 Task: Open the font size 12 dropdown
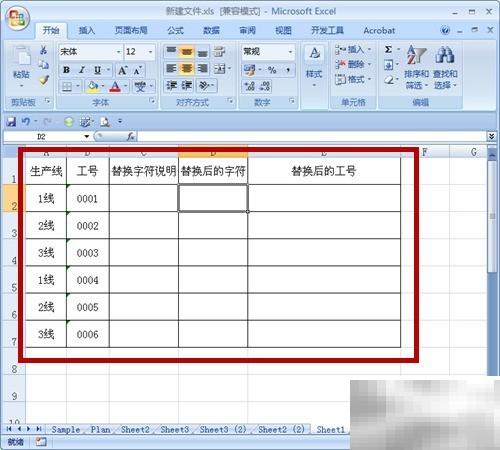pos(150,52)
